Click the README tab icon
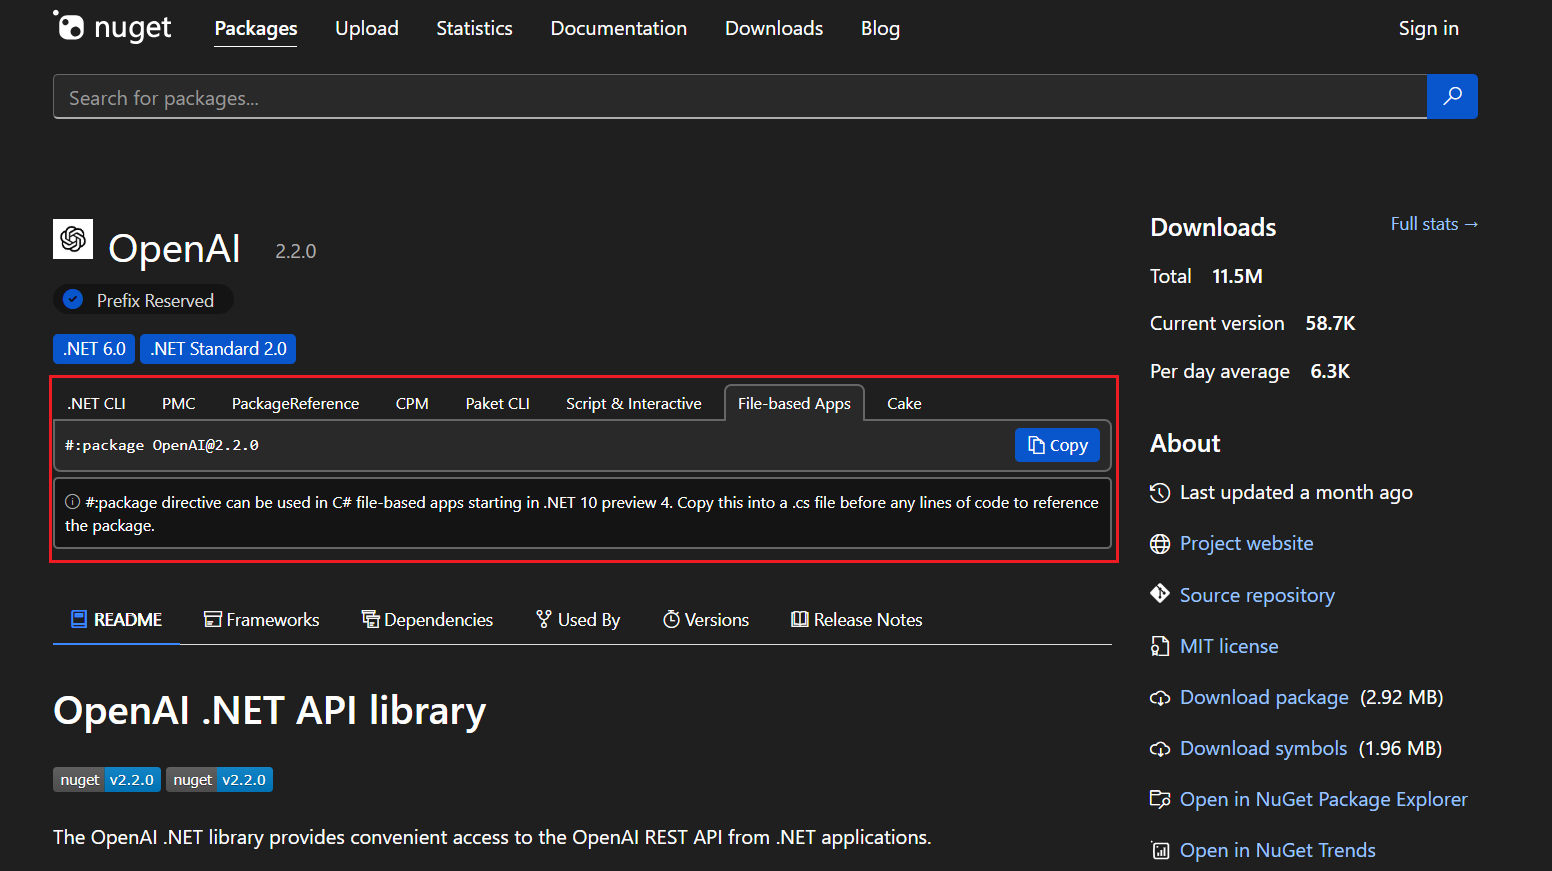The width and height of the screenshot is (1552, 871). (x=79, y=619)
